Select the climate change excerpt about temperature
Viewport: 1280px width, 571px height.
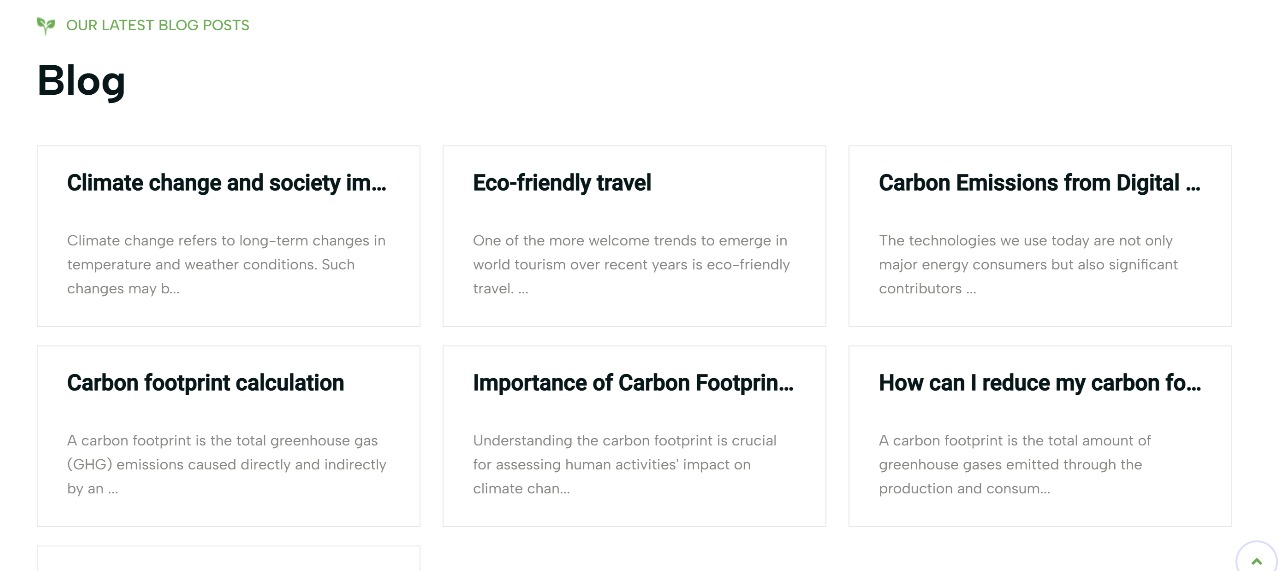click(227, 264)
